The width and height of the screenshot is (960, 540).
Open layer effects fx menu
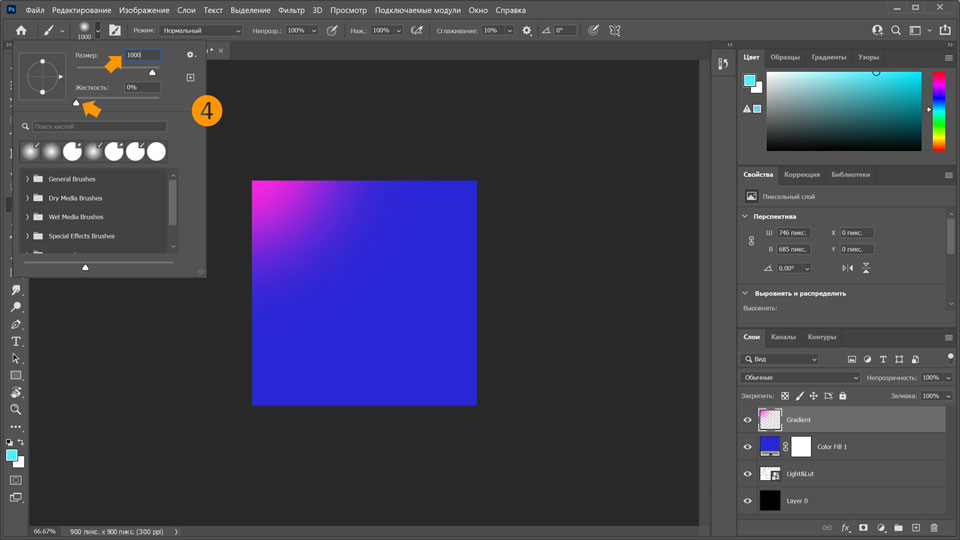click(x=845, y=527)
